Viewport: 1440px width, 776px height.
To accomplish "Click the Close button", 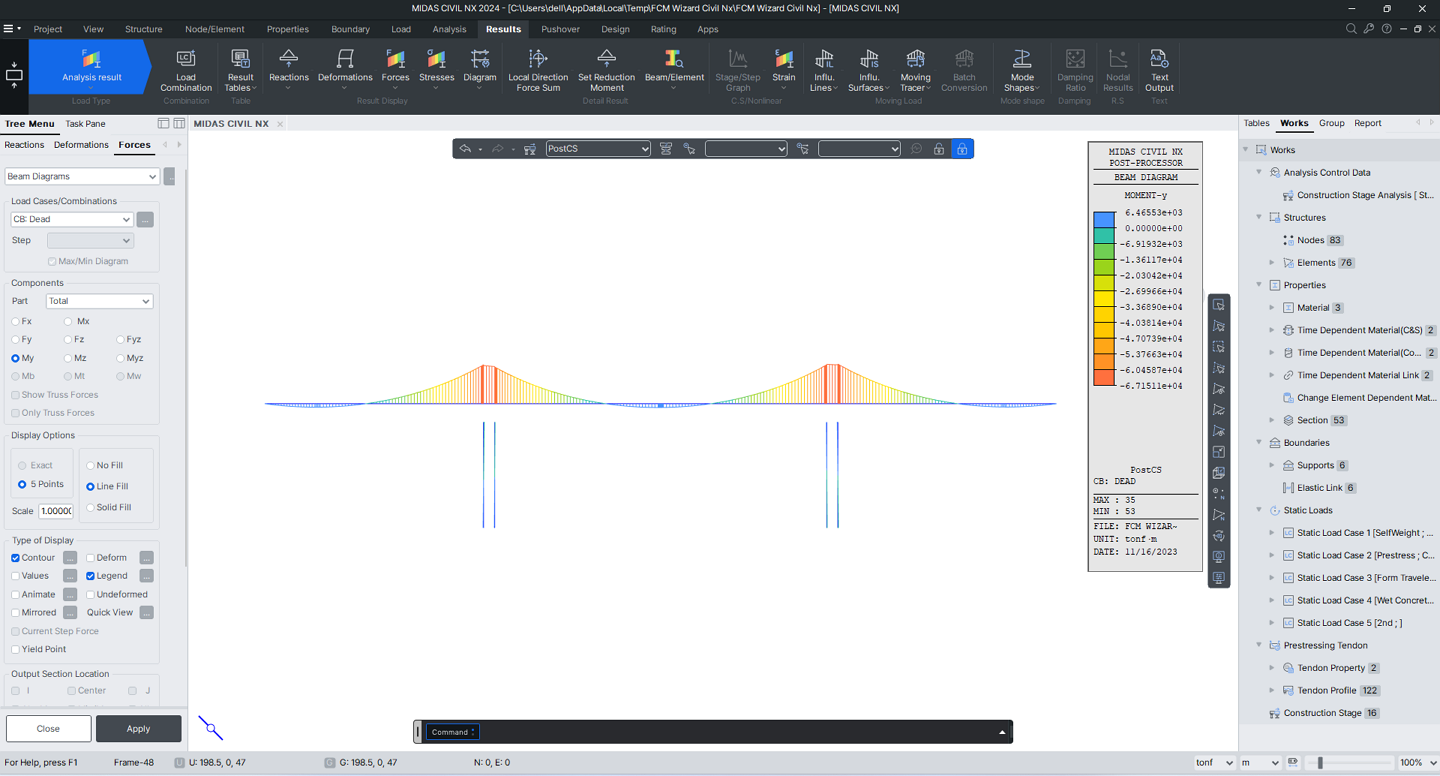I will [x=48, y=729].
